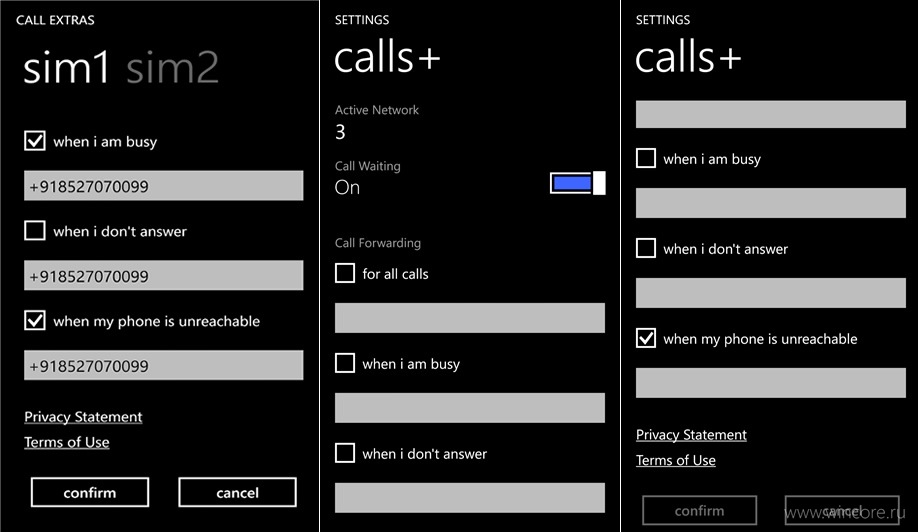The image size is (918, 532).
Task: Edit the don't answer forwarding number on Call Extras screen
Action: pyautogui.click(x=163, y=275)
